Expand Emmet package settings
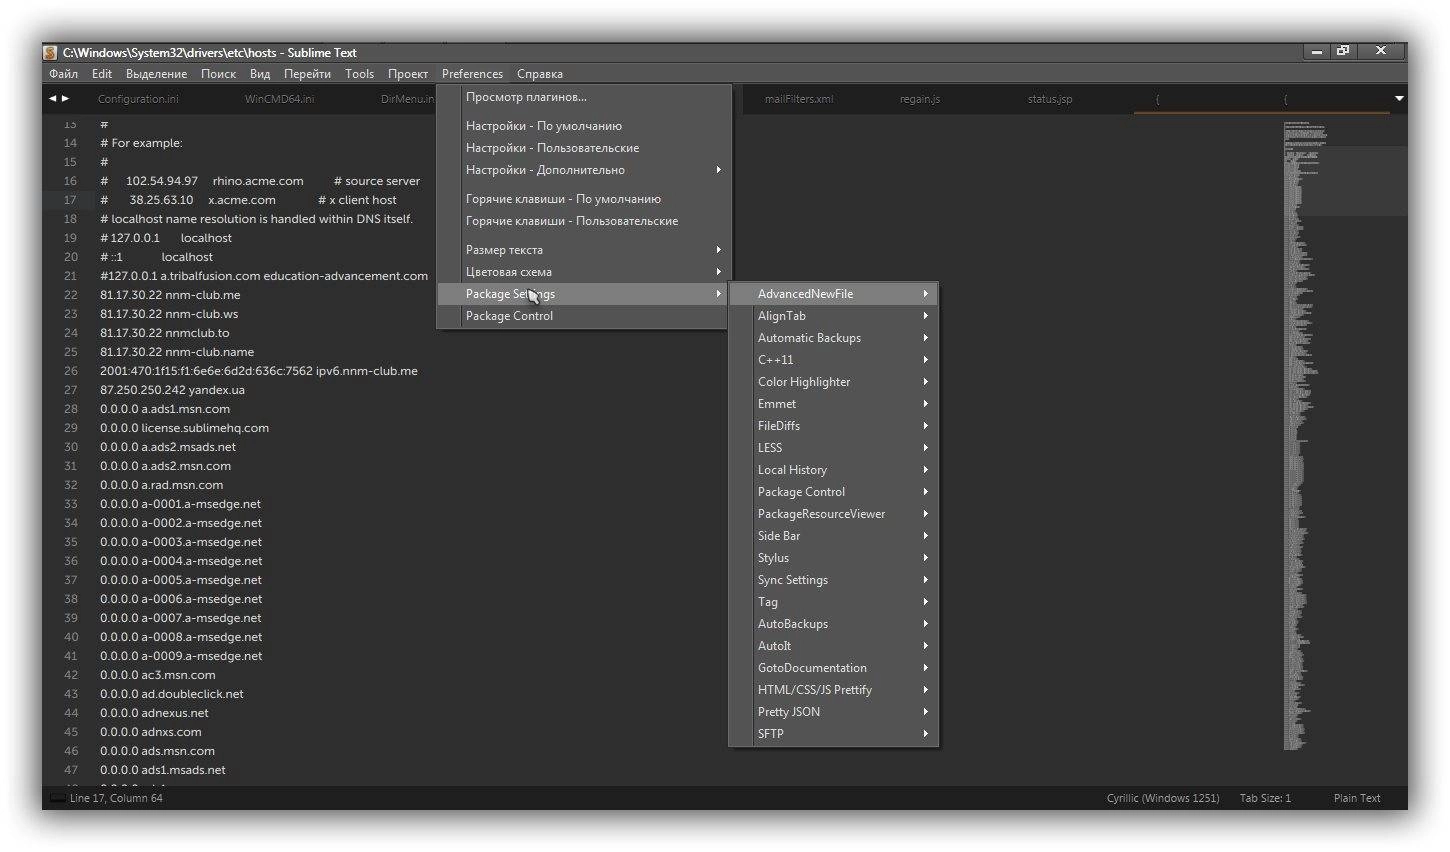This screenshot has width=1450, height=852. point(833,404)
